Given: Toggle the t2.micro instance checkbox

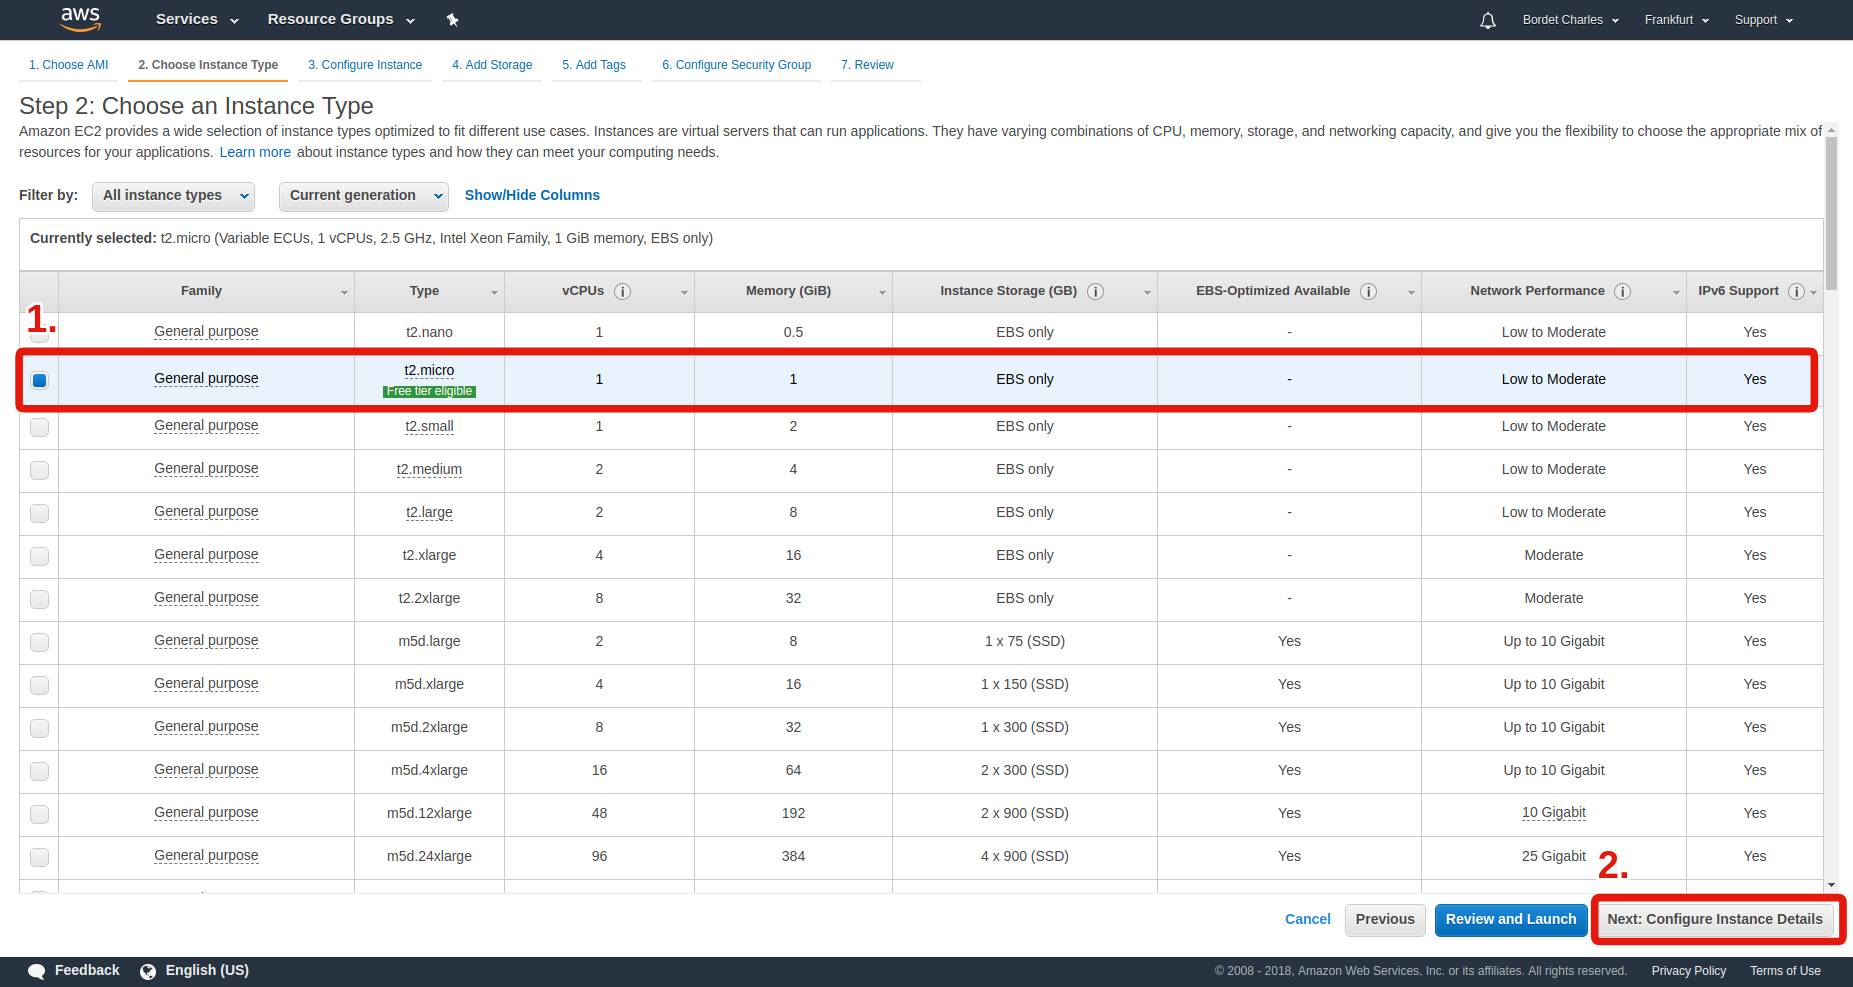Looking at the screenshot, I should tap(39, 380).
